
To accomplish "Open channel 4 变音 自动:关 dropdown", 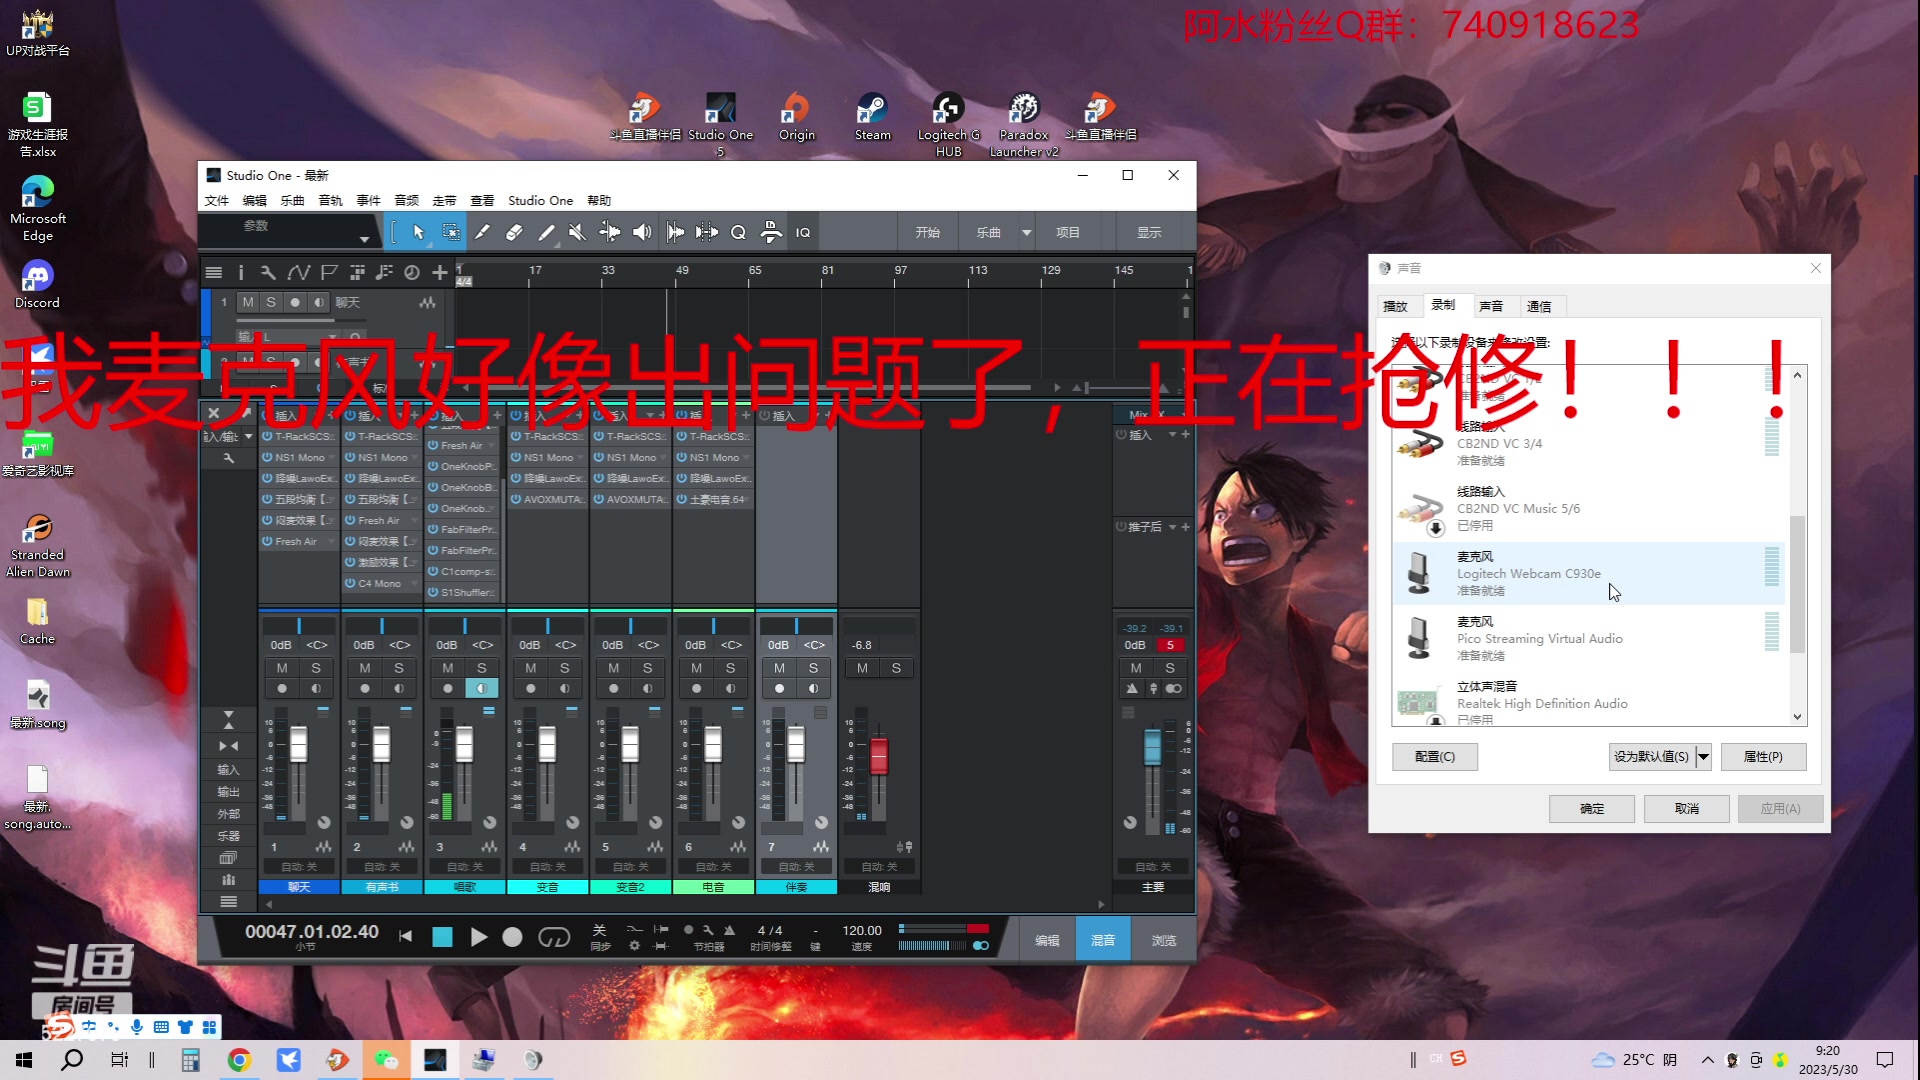I will (548, 867).
